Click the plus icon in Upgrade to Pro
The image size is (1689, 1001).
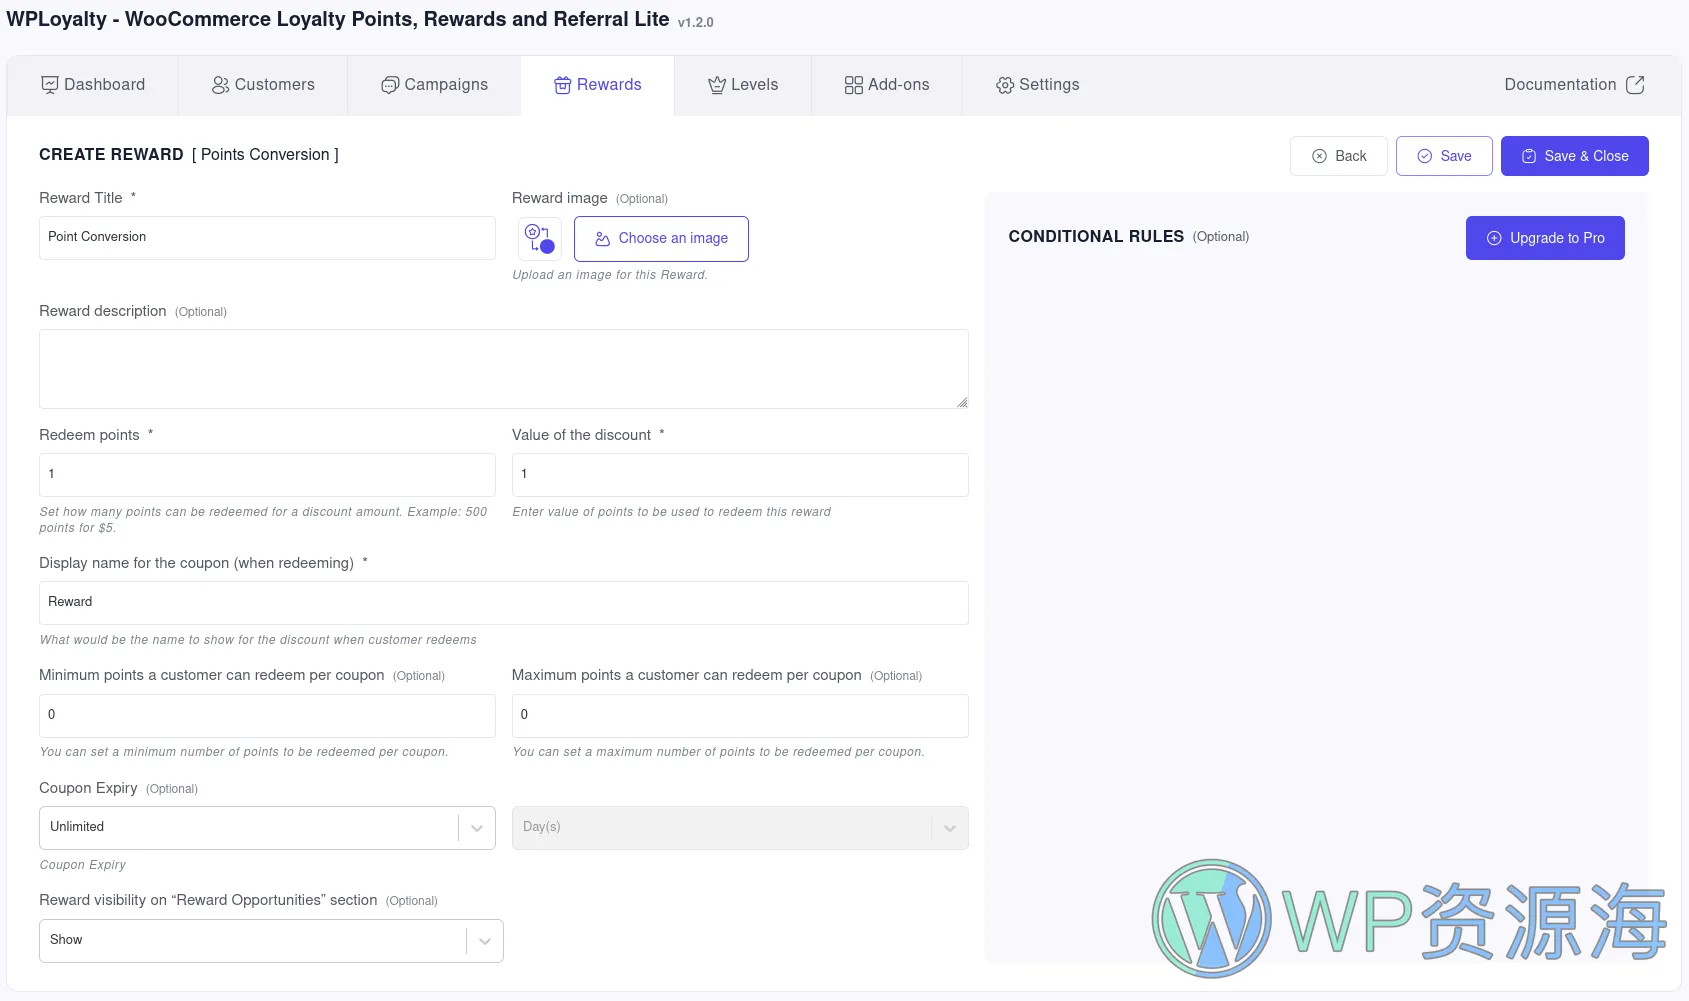[x=1494, y=238]
